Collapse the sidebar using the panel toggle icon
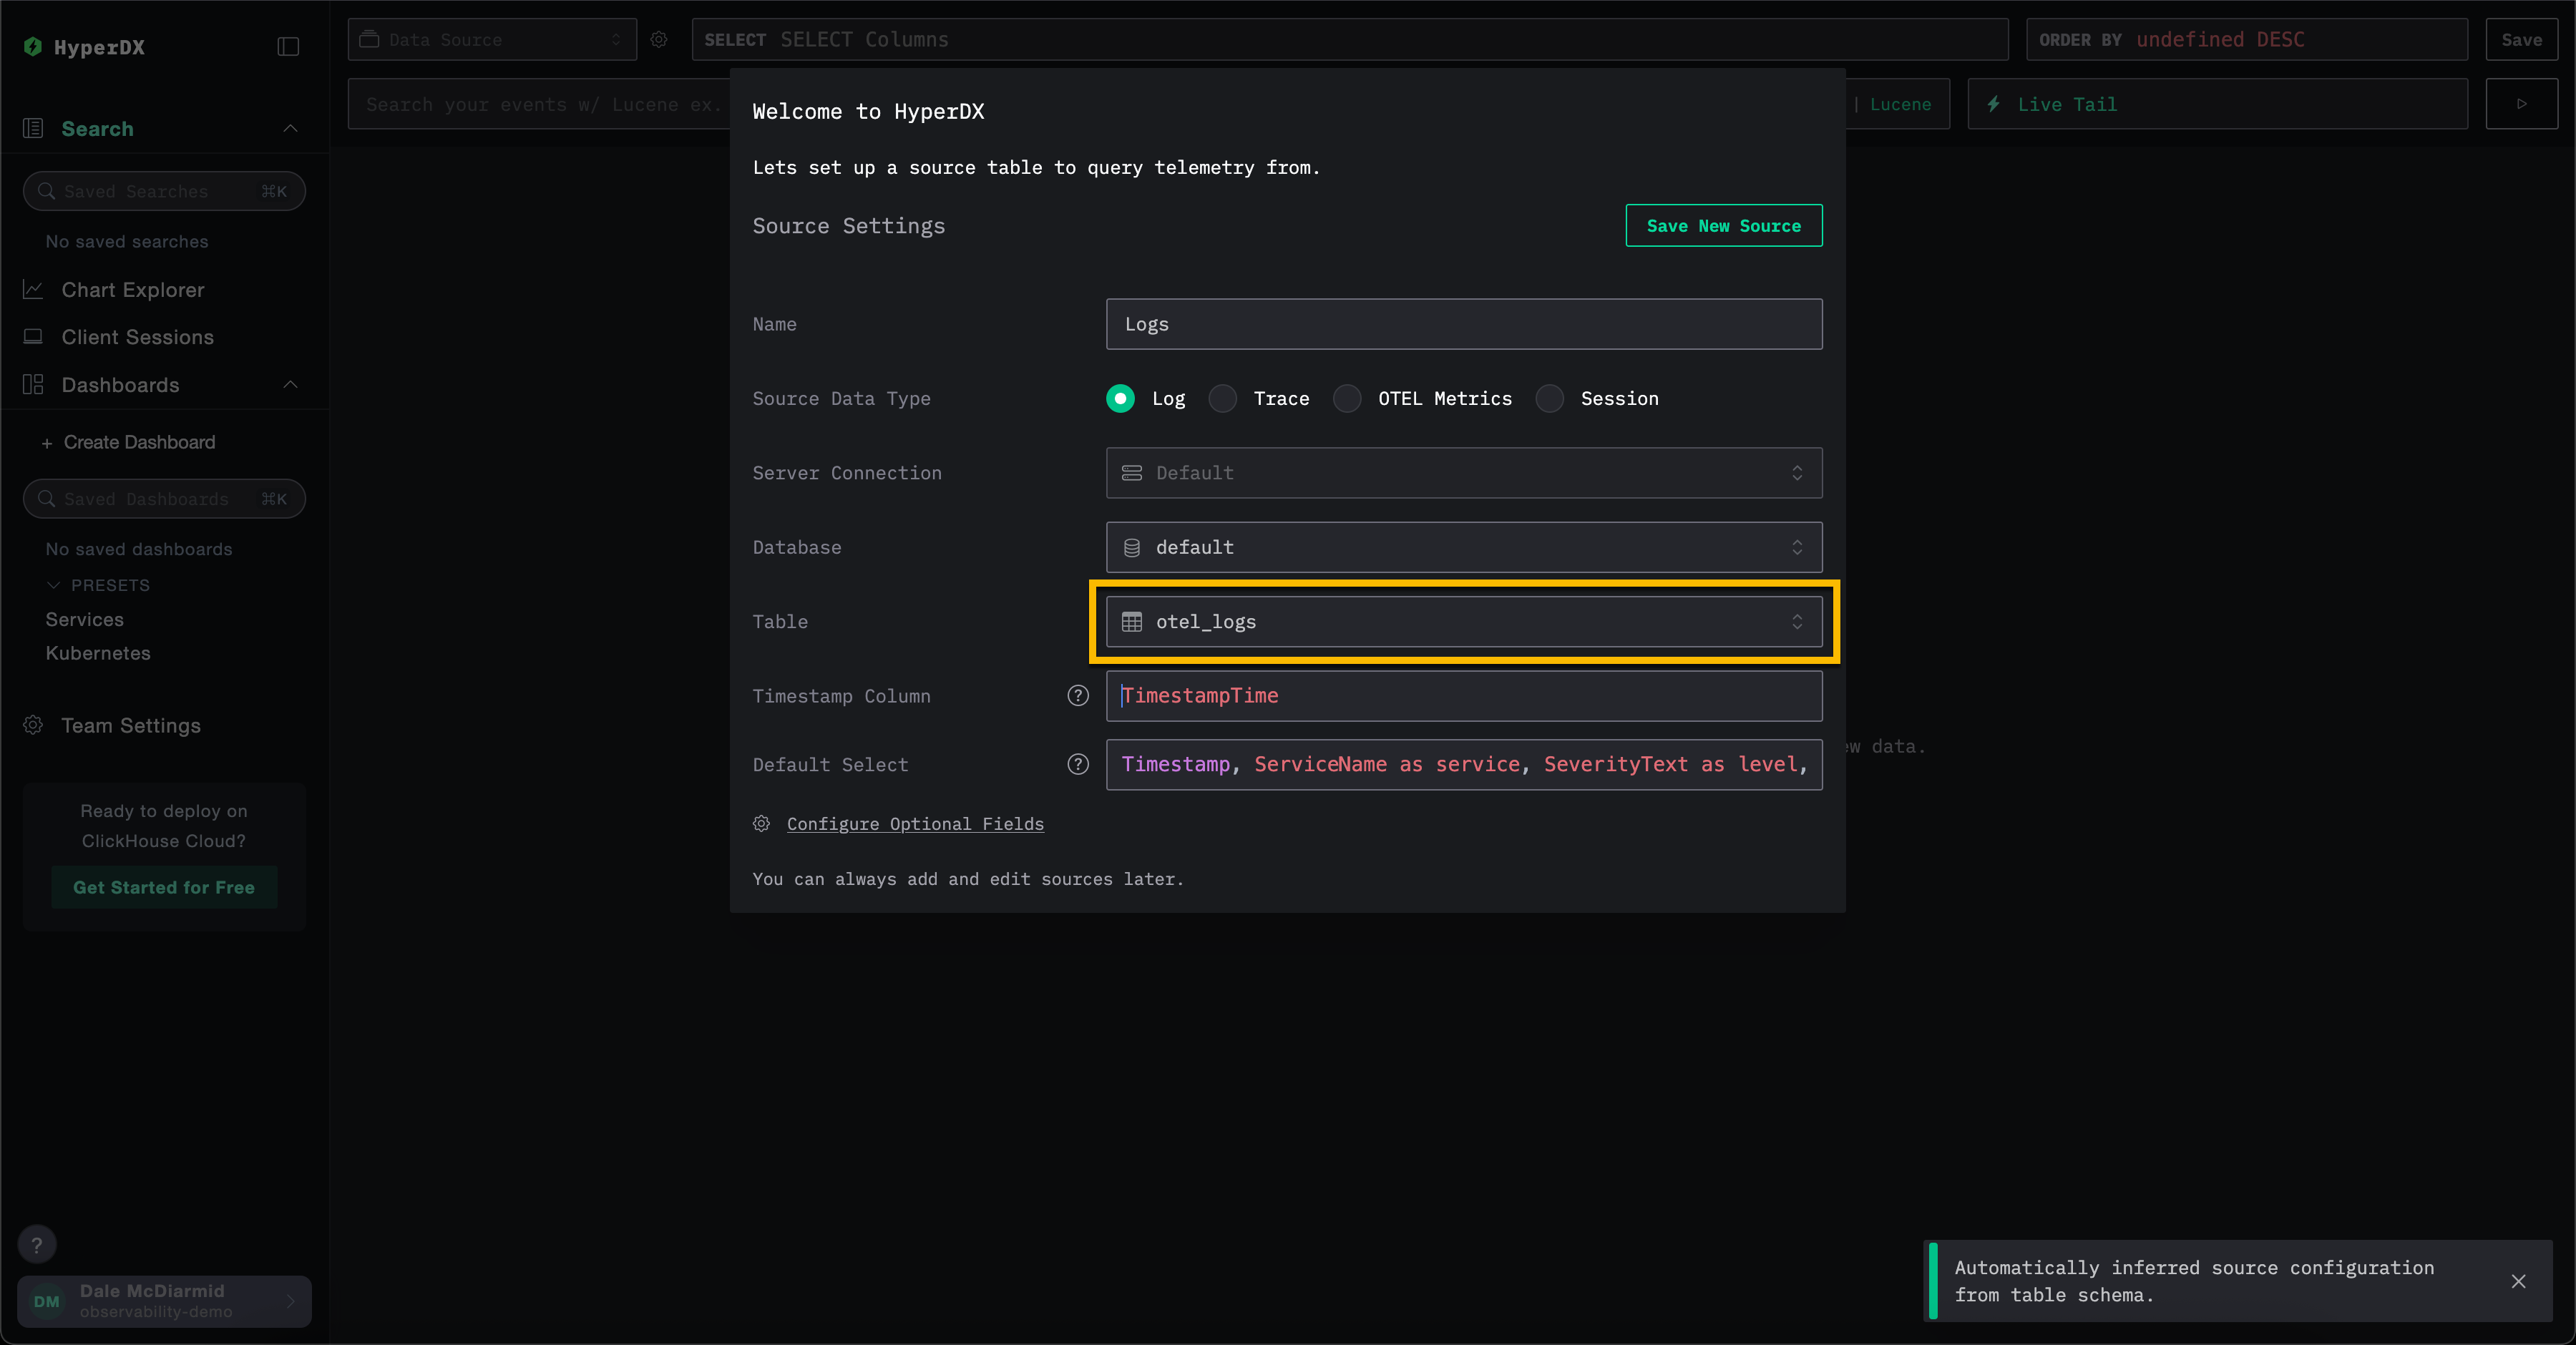The height and width of the screenshot is (1345, 2576). click(x=288, y=46)
